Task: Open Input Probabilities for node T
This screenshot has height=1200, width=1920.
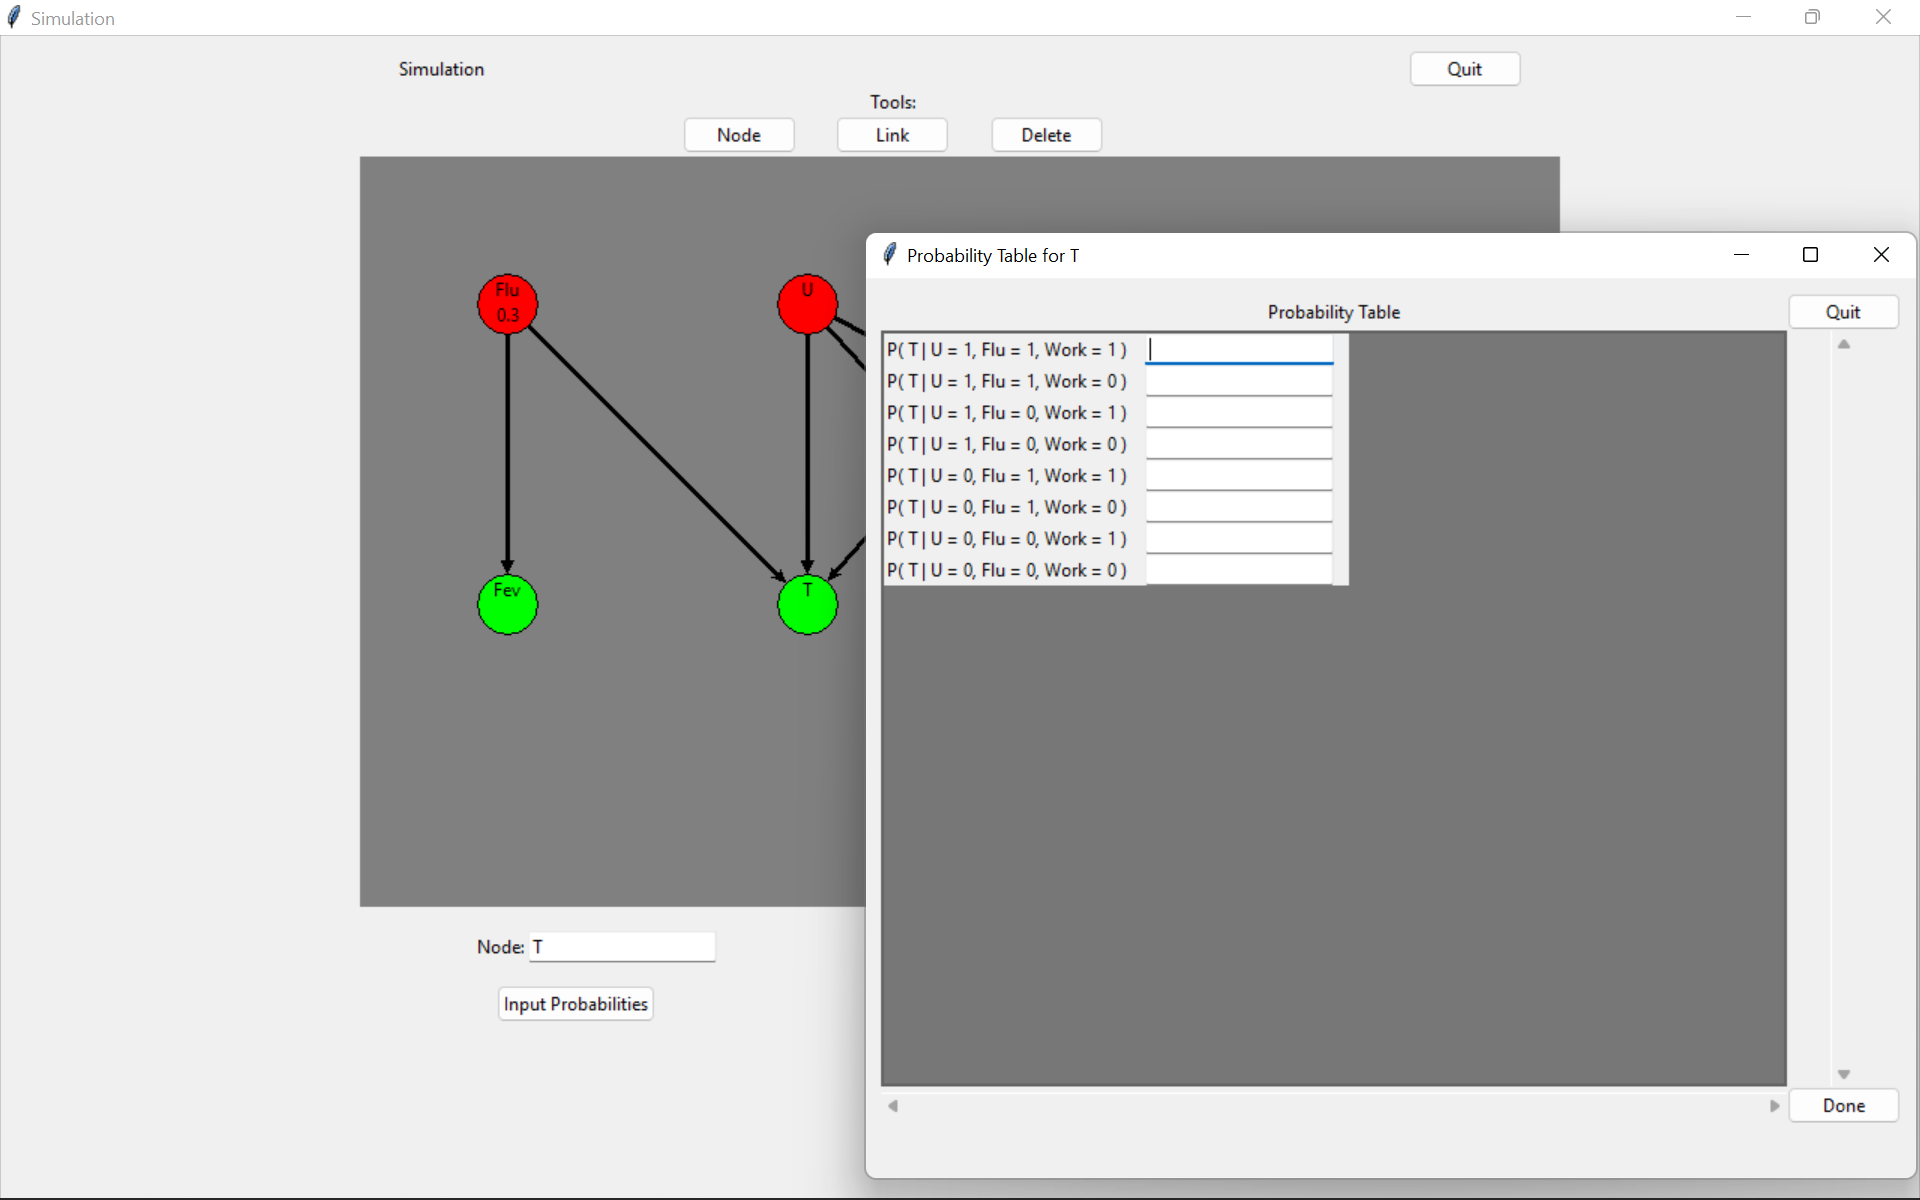Action: [x=576, y=1004]
